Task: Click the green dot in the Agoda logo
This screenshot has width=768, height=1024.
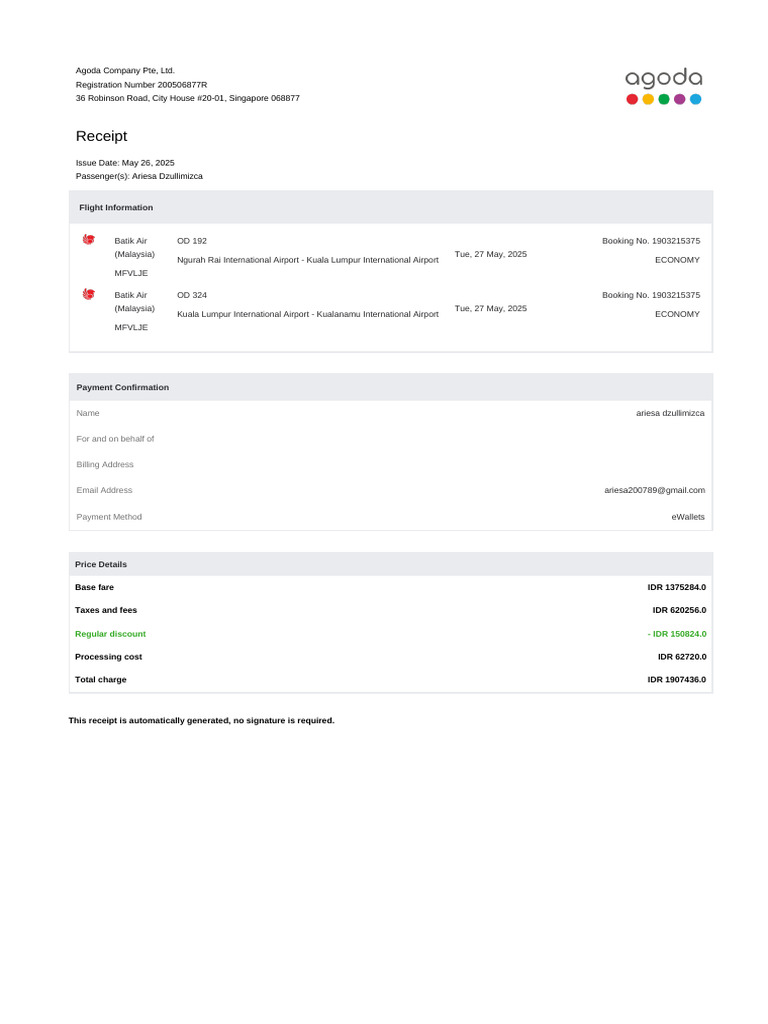Action: pos(664,99)
